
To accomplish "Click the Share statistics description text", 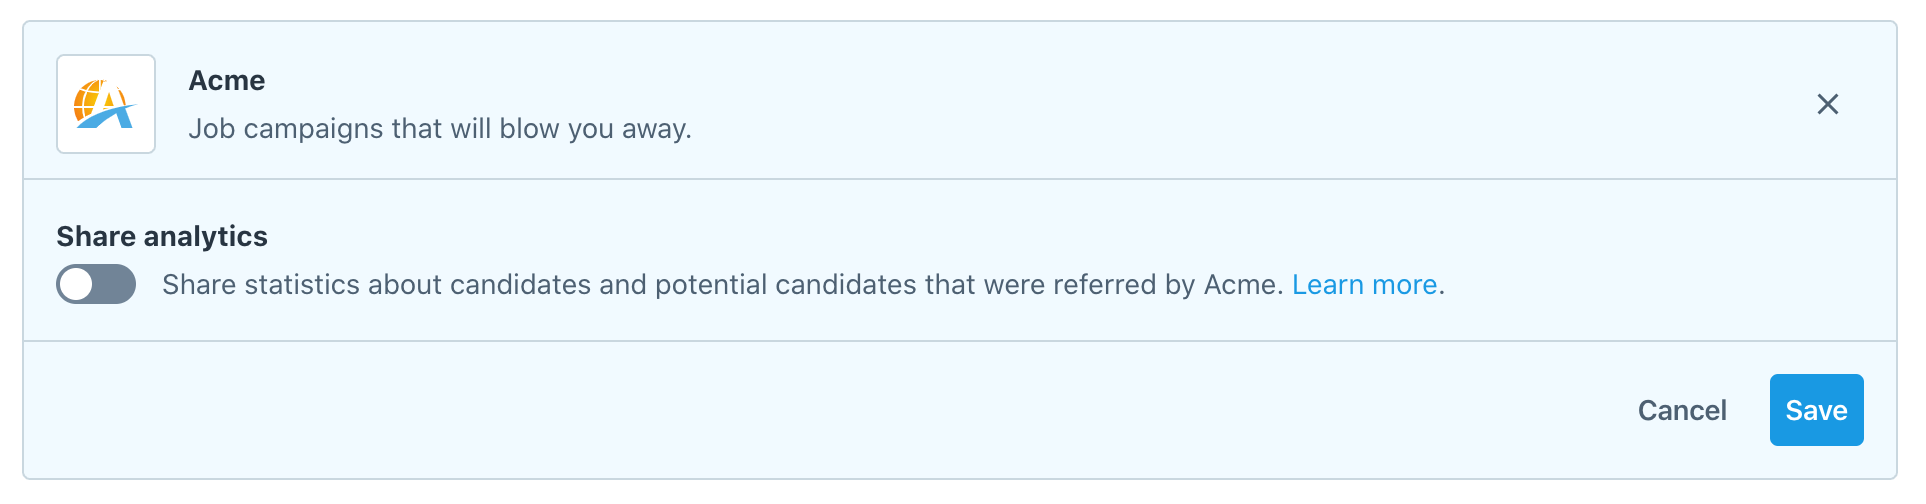I will pos(722,285).
